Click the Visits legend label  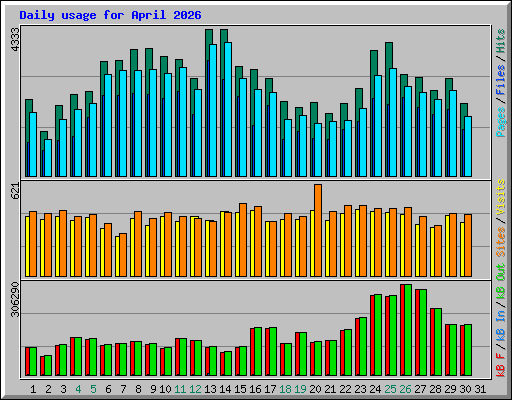point(501,197)
